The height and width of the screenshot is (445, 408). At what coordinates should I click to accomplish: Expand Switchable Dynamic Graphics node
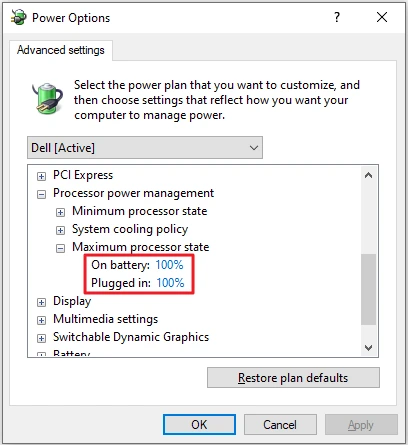point(41,338)
